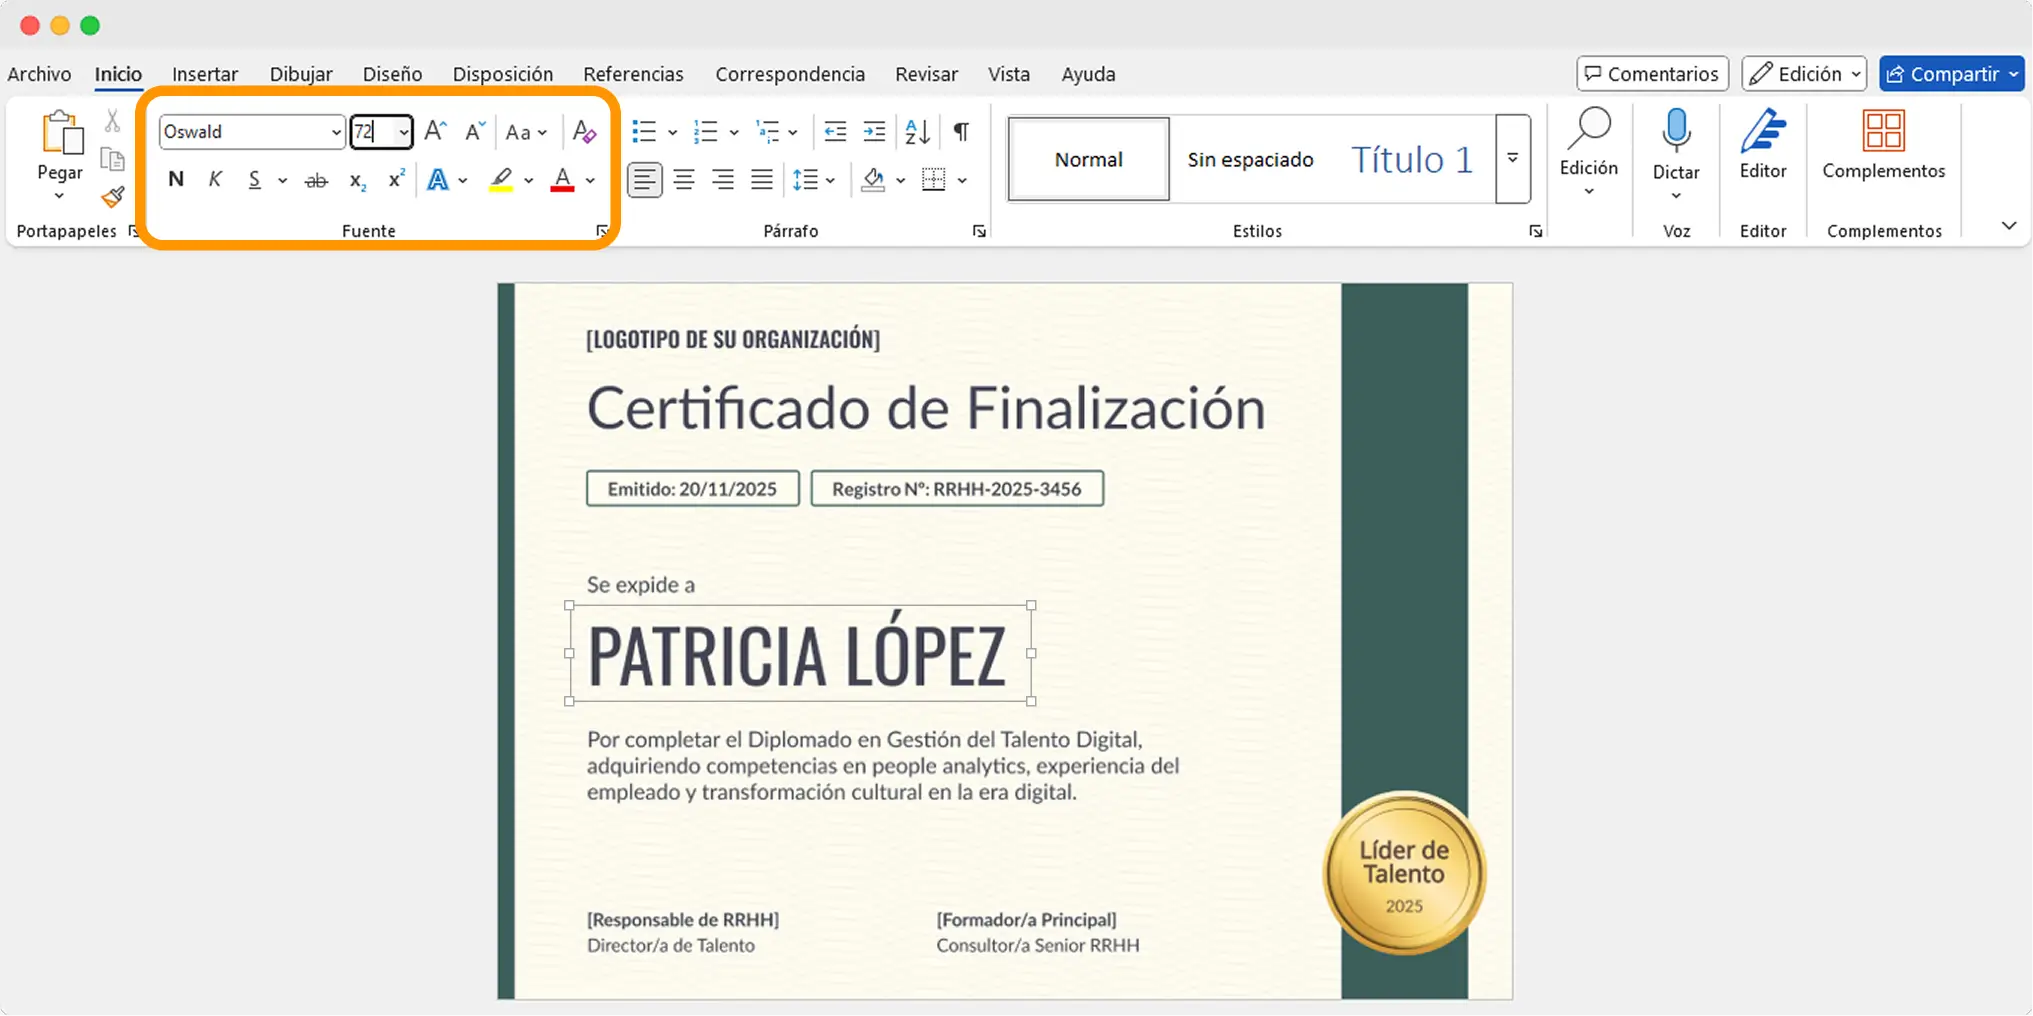This screenshot has height=1016, width=2033.
Task: Open the Editor pen icon
Action: 1763,130
